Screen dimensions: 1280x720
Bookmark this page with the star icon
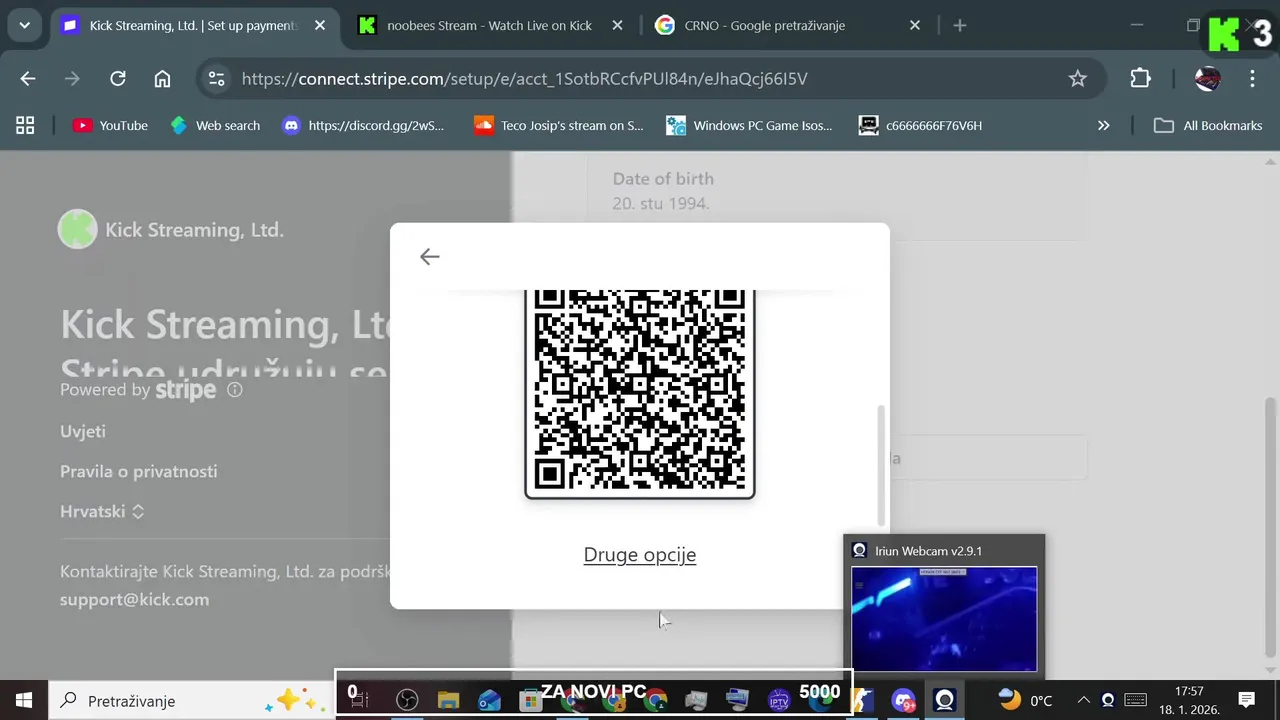click(x=1077, y=79)
